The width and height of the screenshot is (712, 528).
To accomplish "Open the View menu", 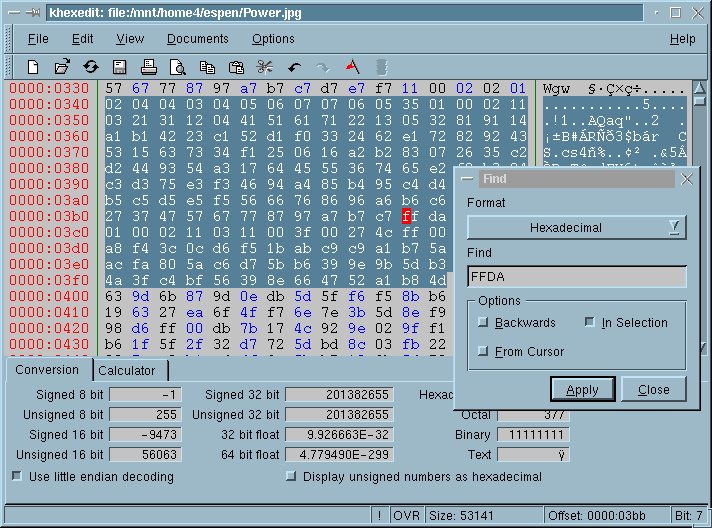I will [130, 39].
